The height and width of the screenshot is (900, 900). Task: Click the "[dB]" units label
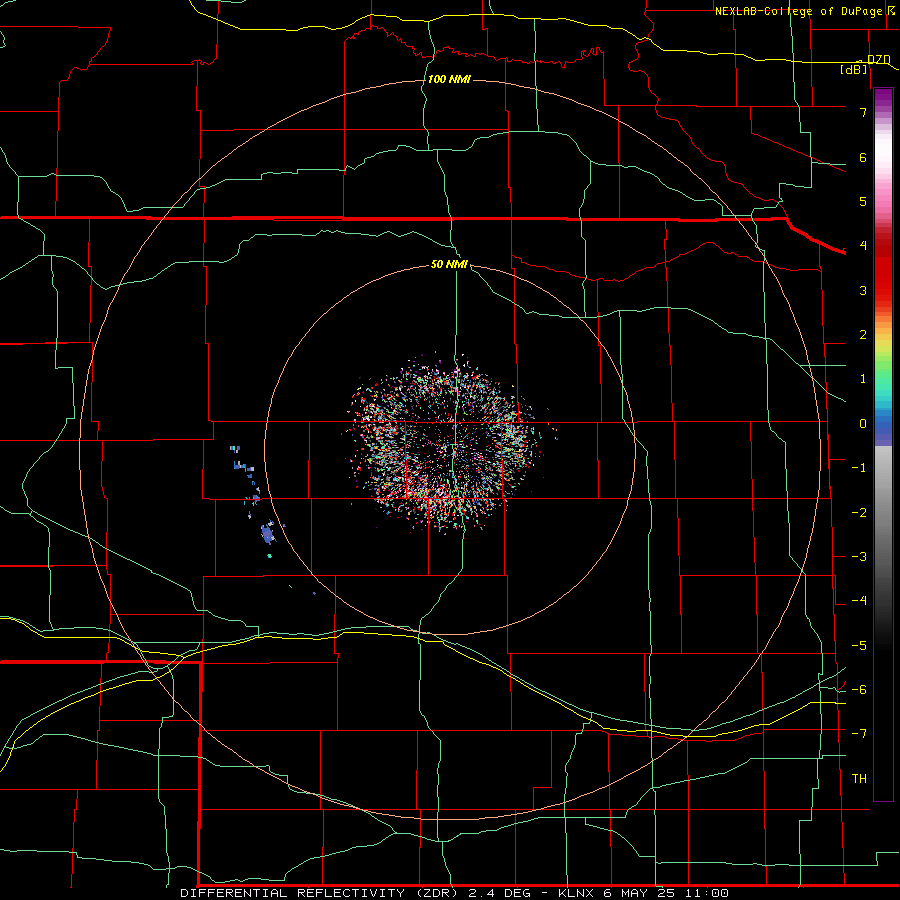pos(854,69)
